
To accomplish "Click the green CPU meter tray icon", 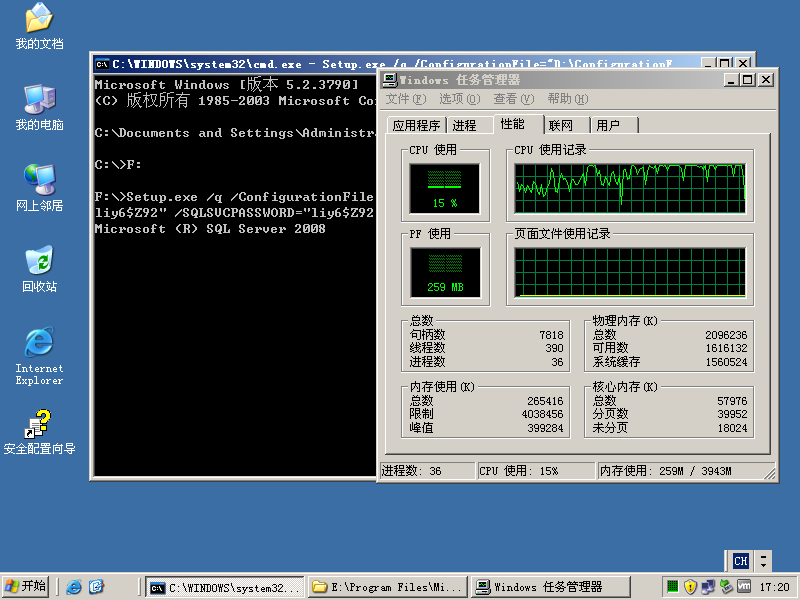I will (x=673, y=587).
